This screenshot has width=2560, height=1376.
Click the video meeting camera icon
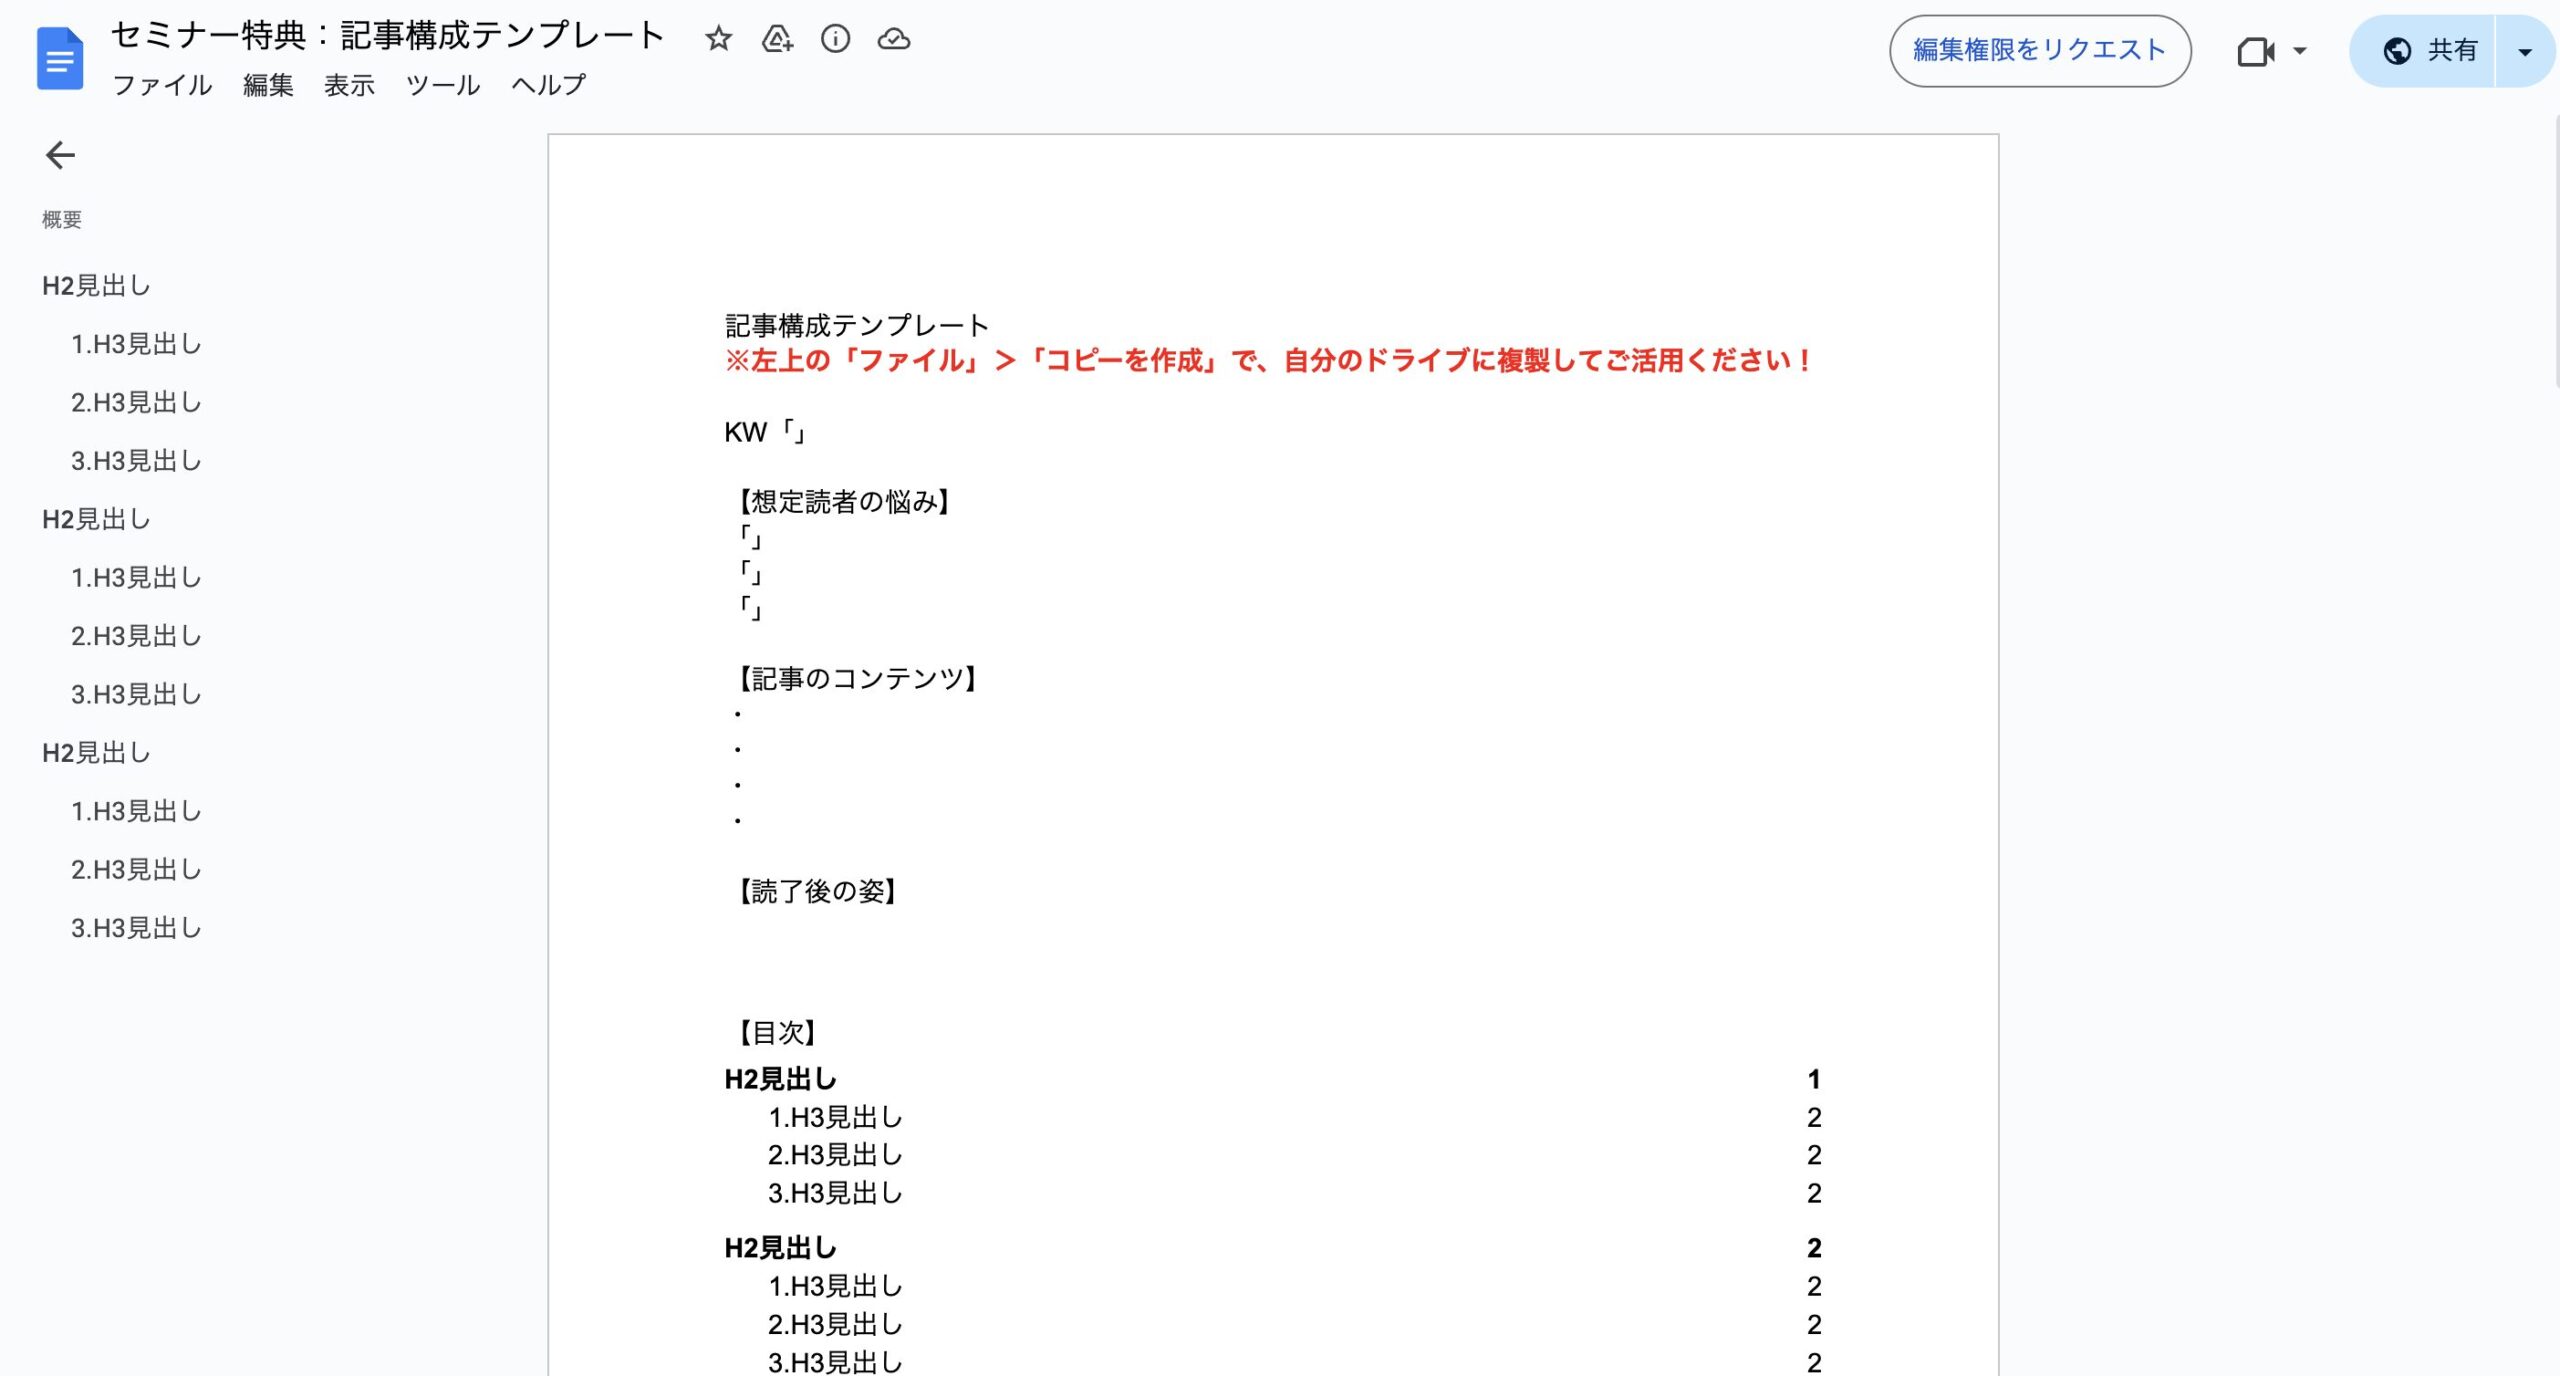pos(2255,51)
